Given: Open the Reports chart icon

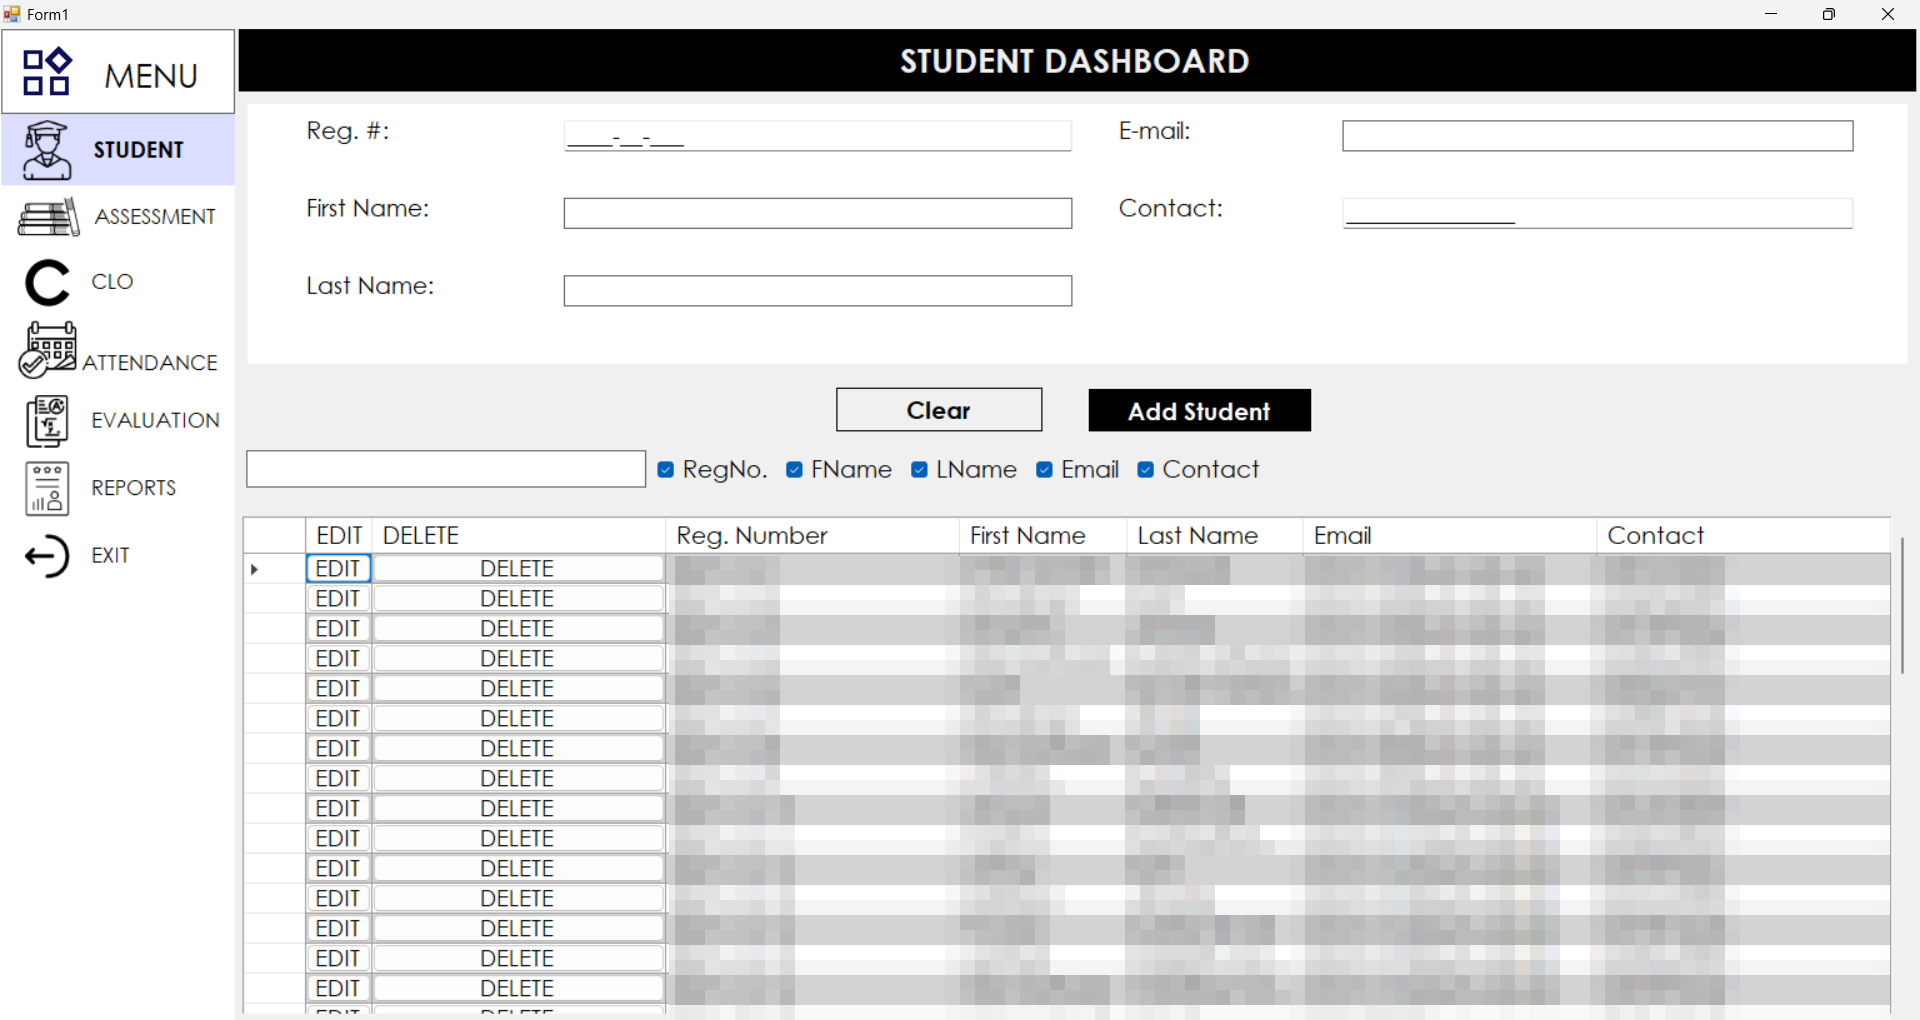Looking at the screenshot, I should (47, 488).
